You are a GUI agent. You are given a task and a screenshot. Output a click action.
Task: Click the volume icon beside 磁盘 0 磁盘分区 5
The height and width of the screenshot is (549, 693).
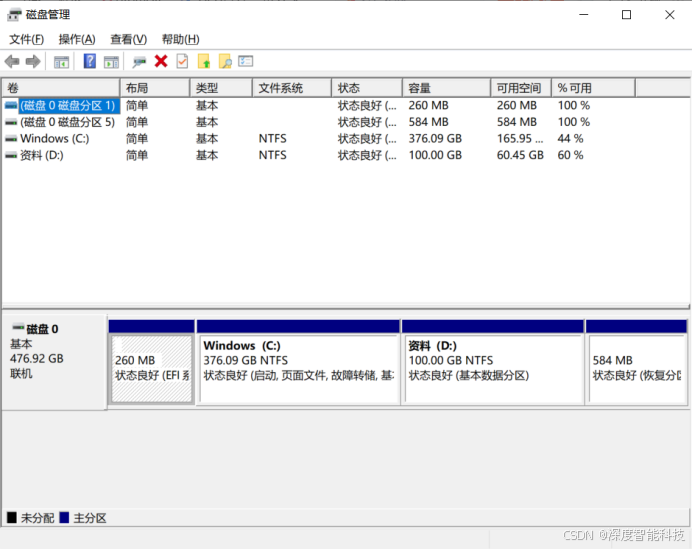[11, 122]
